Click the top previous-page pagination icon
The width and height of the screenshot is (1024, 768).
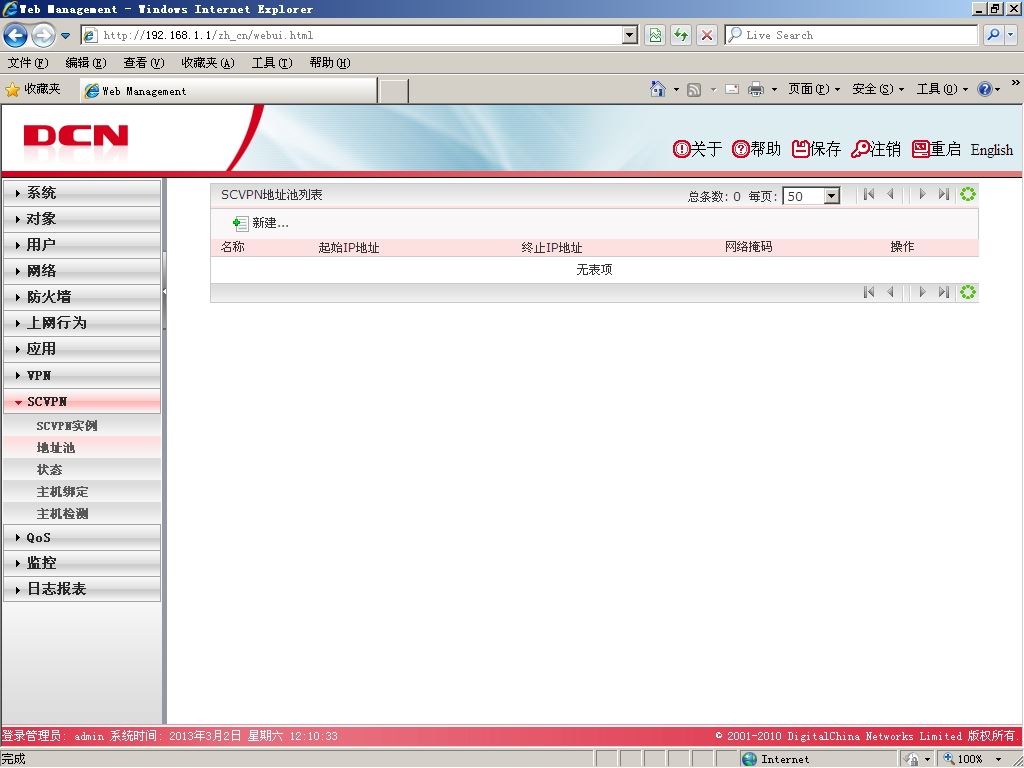coord(890,194)
